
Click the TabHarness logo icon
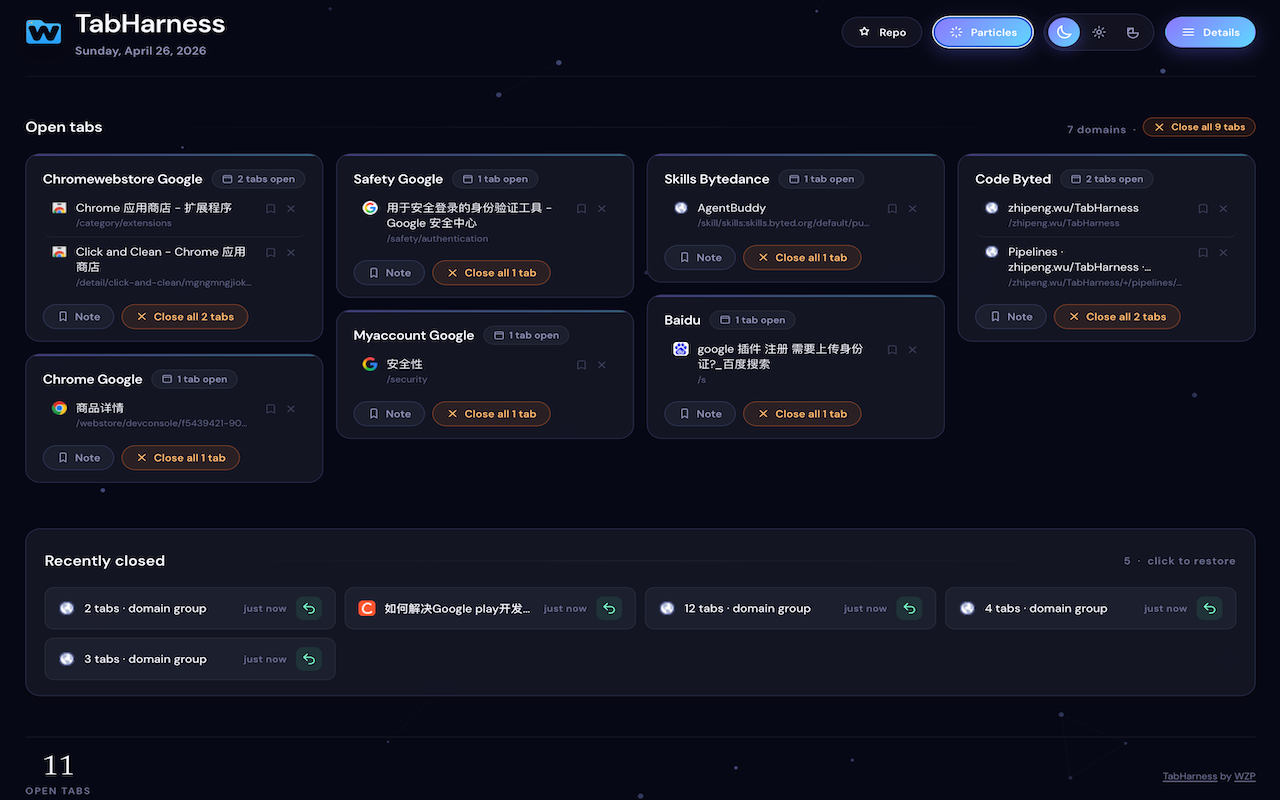point(44,32)
